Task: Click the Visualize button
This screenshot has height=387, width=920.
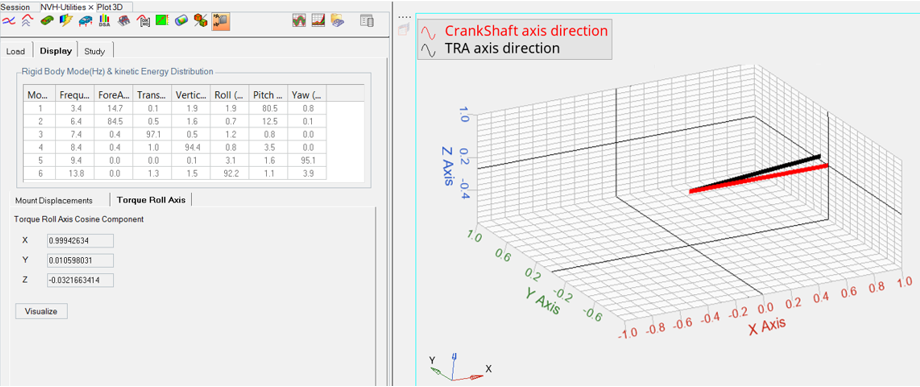Action: tap(41, 311)
